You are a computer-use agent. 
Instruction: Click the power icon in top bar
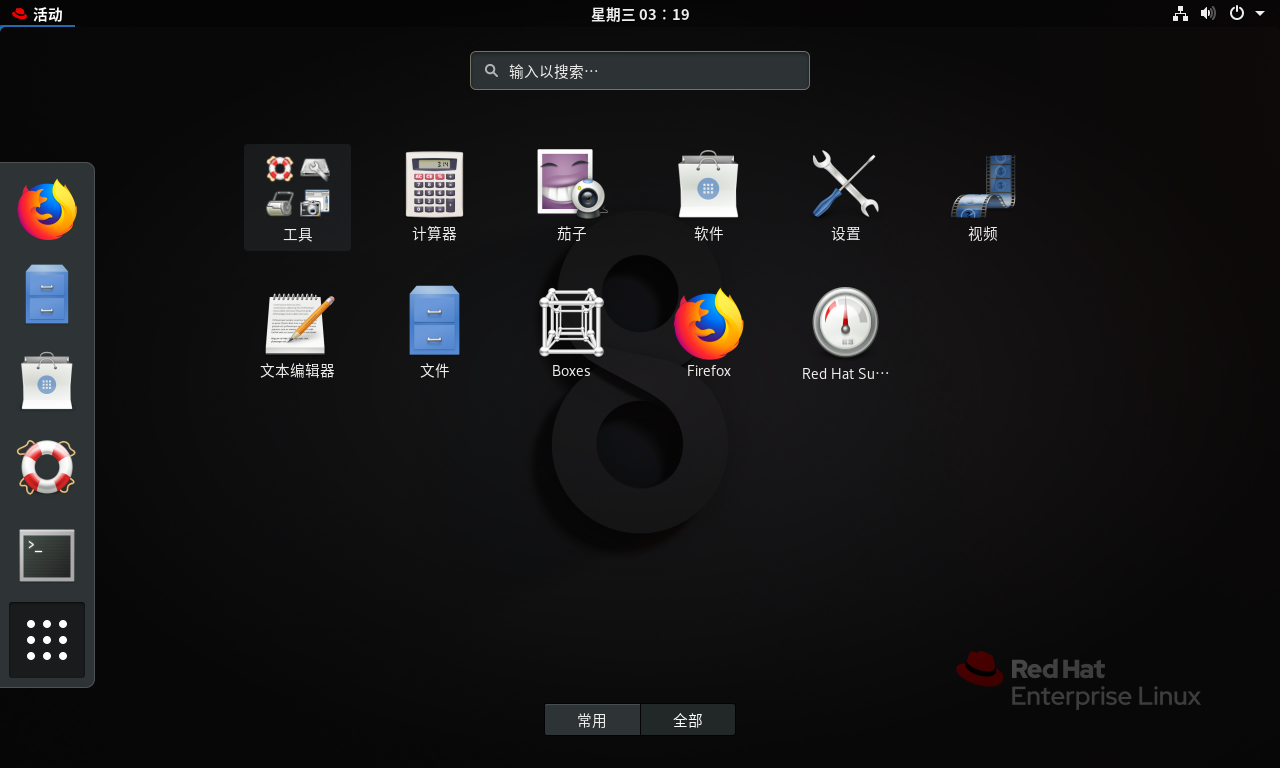pos(1237,14)
